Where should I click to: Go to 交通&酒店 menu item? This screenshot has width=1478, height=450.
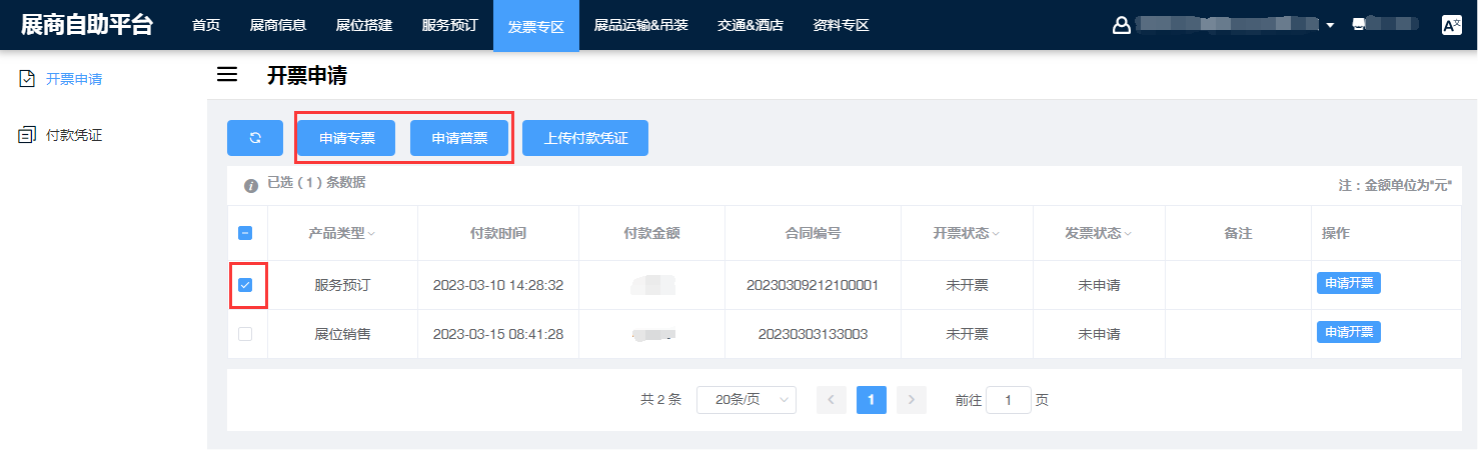pos(750,25)
